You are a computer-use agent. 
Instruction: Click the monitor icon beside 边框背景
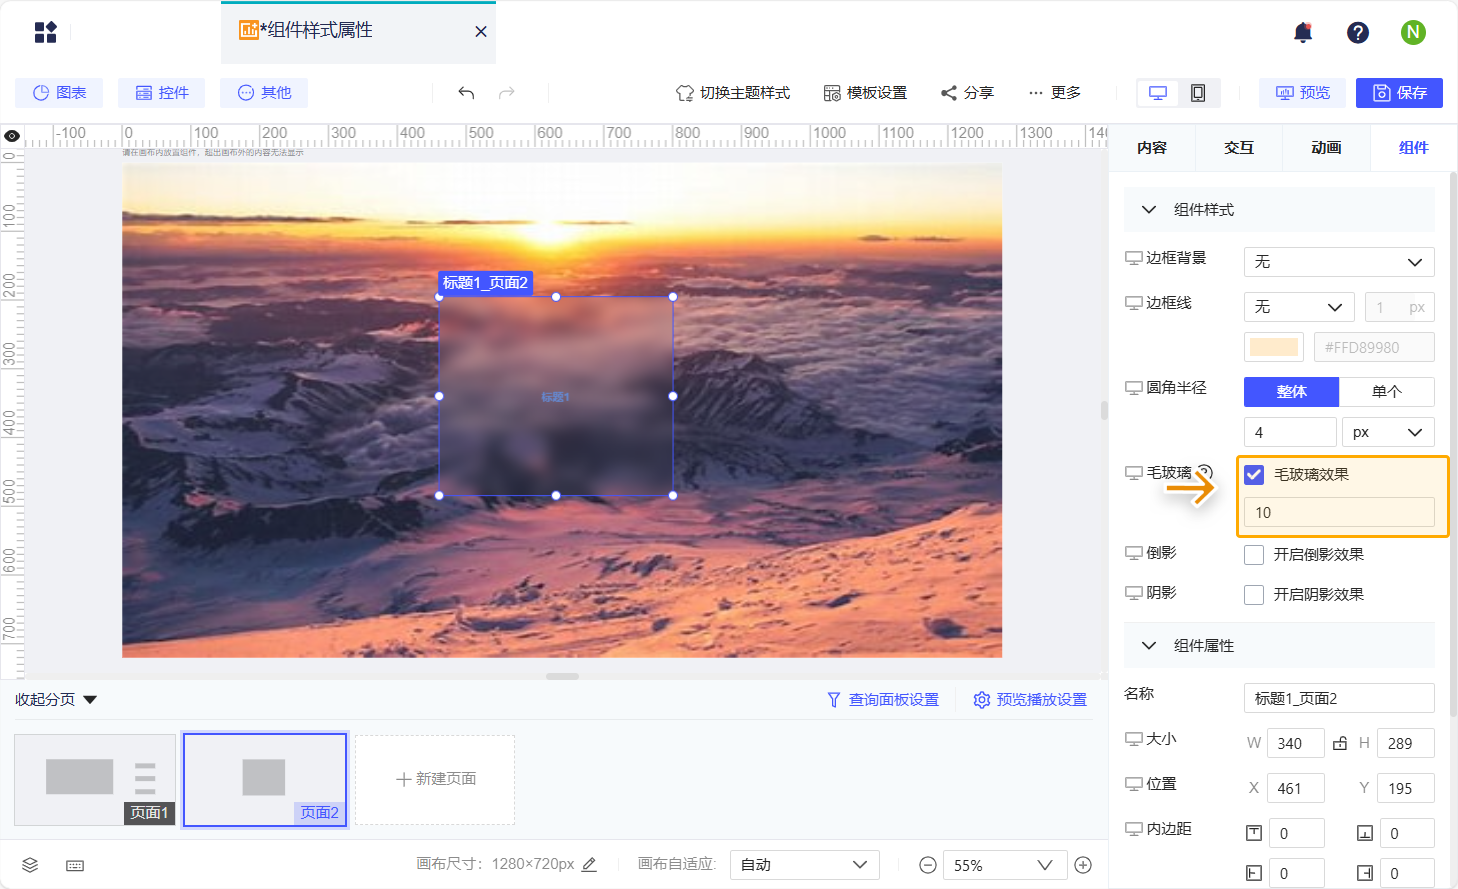pyautogui.click(x=1134, y=258)
